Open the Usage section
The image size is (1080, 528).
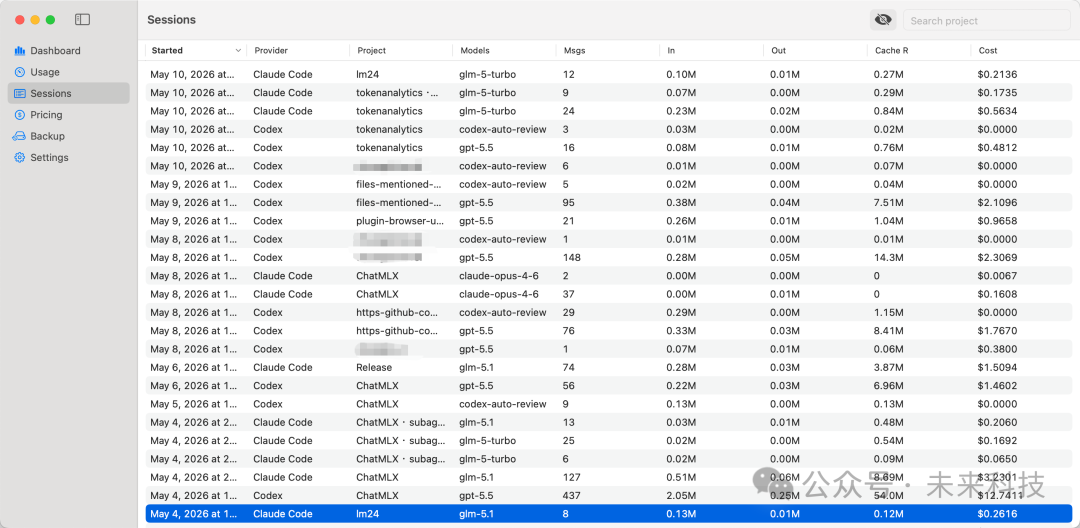[45, 72]
